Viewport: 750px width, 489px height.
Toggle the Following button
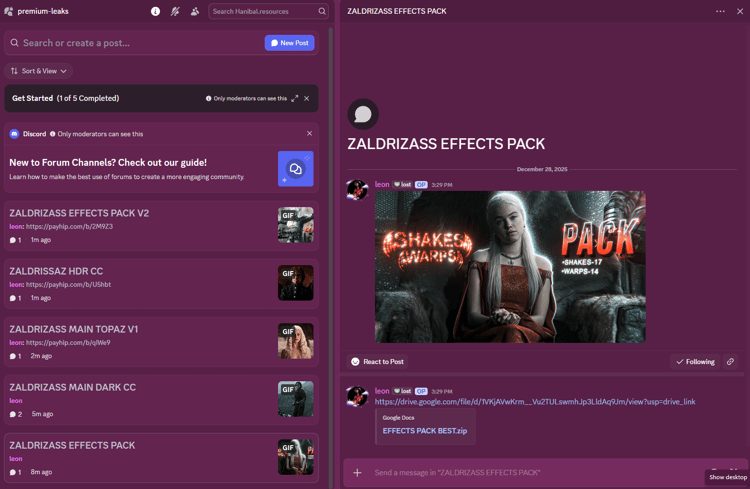695,362
